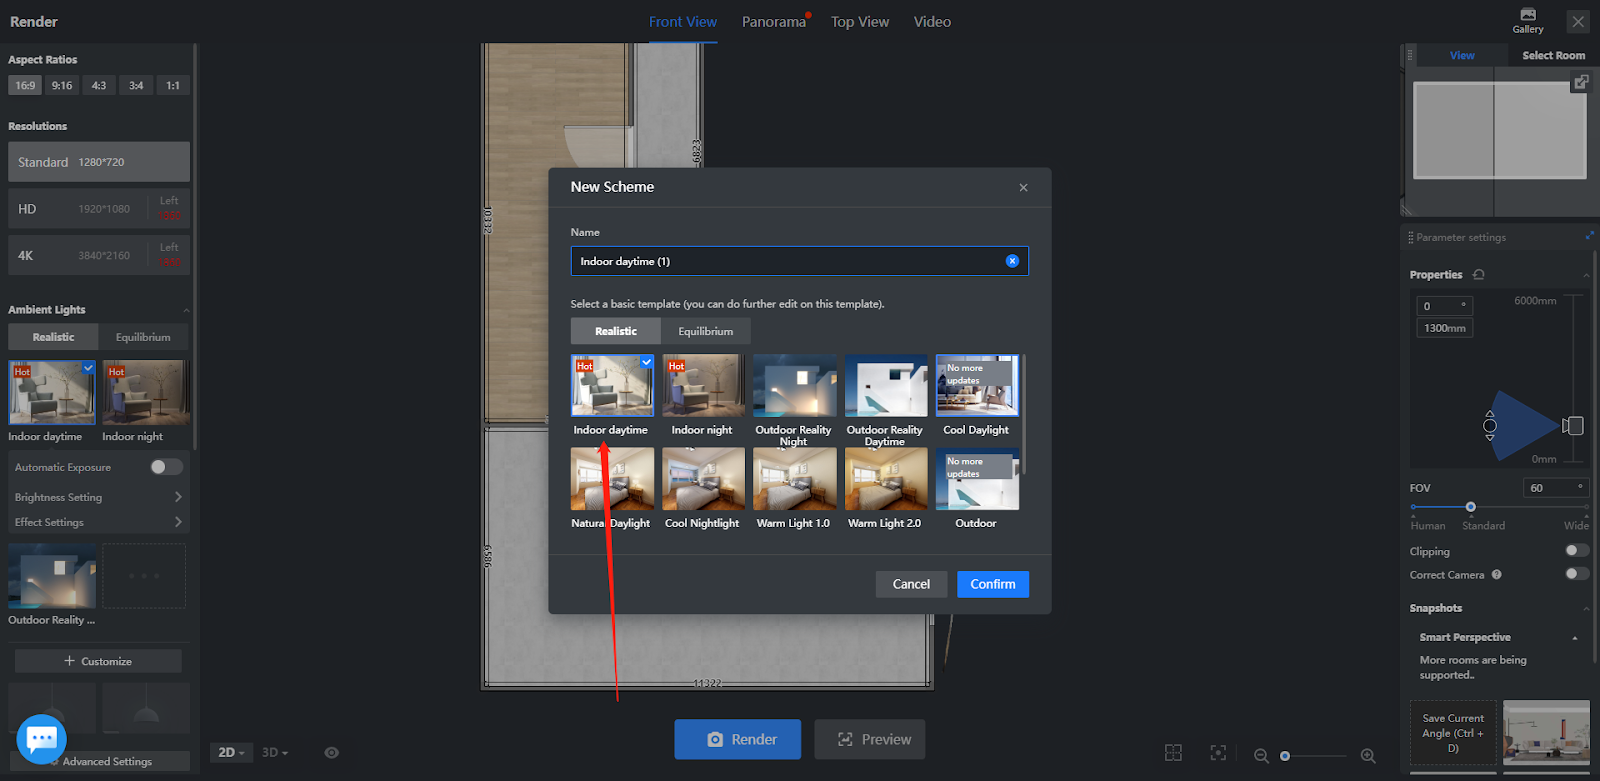
Task: Select the Equilibrium tab in dialog
Action: click(705, 331)
